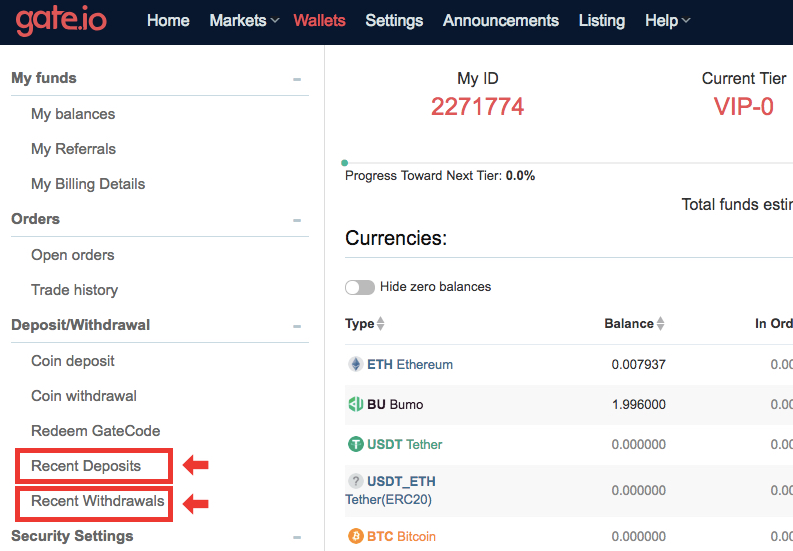
Task: Open Redeem GateCode
Action: click(96, 431)
